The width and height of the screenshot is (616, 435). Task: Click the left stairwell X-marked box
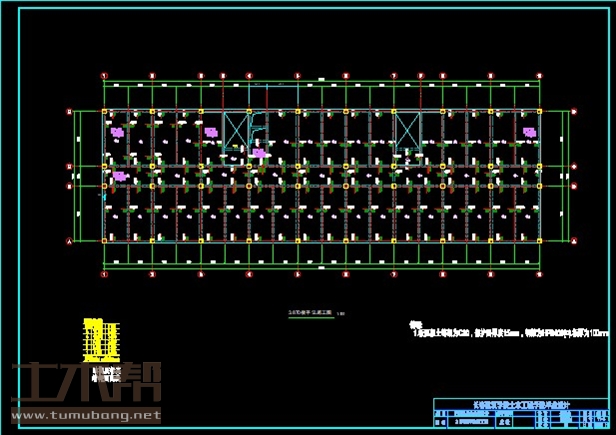235,131
